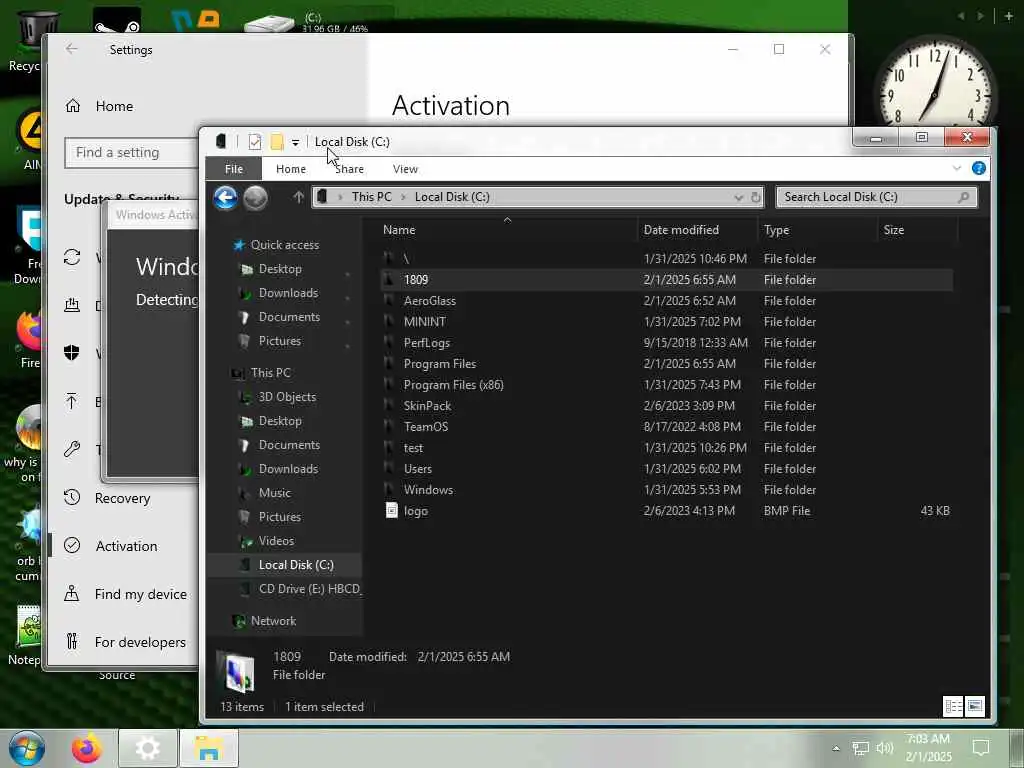Open the volume speaker tray icon
Screen dimensions: 1024x768
tap(885, 748)
